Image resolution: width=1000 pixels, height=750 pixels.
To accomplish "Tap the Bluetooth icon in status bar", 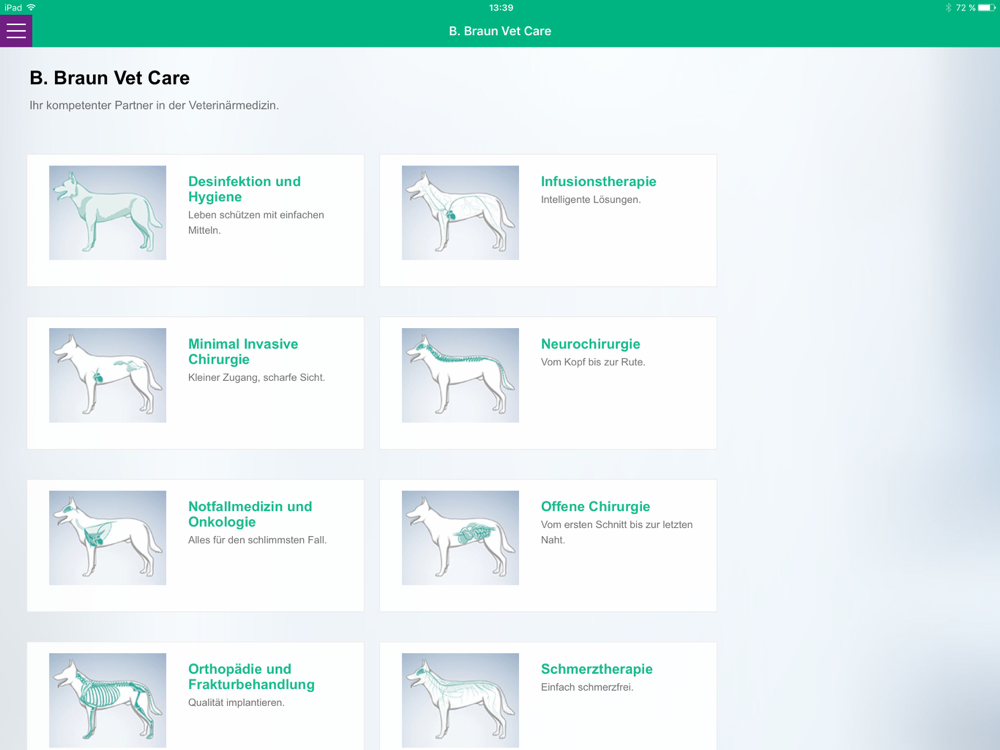I will [x=948, y=8].
